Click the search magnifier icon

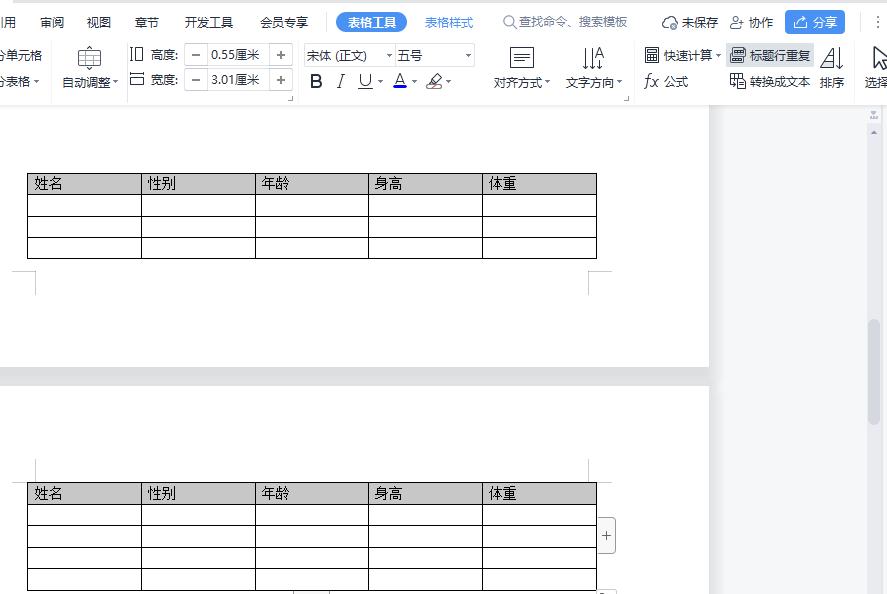(x=509, y=22)
